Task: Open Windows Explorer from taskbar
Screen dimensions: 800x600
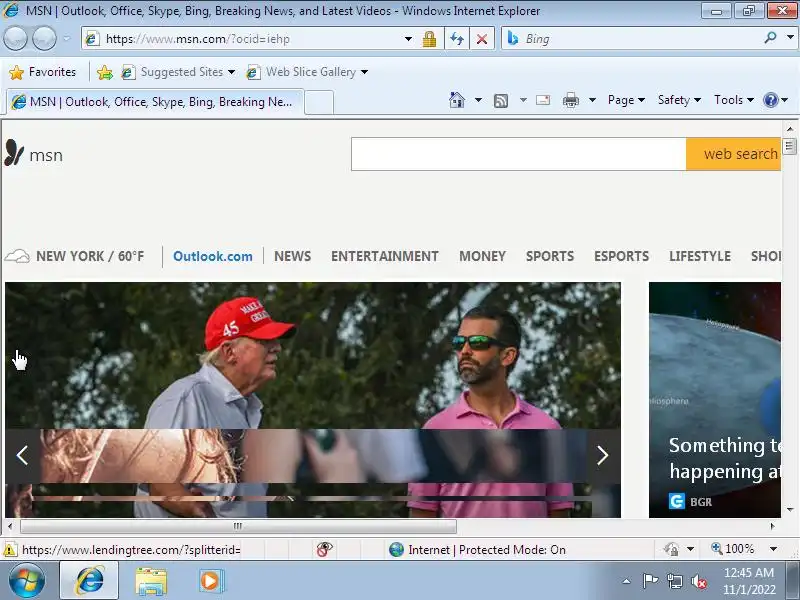Action: click(151, 581)
